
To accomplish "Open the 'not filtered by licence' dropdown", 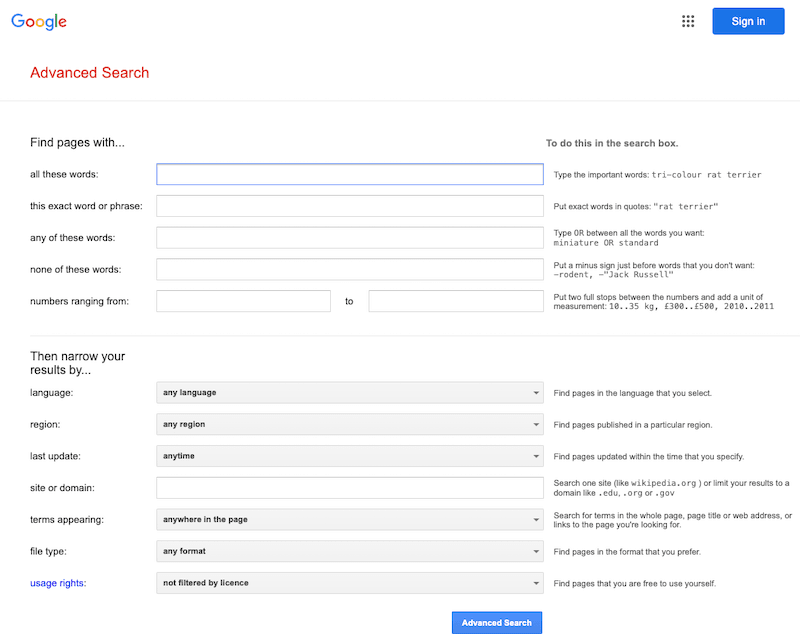I will click(x=349, y=583).
